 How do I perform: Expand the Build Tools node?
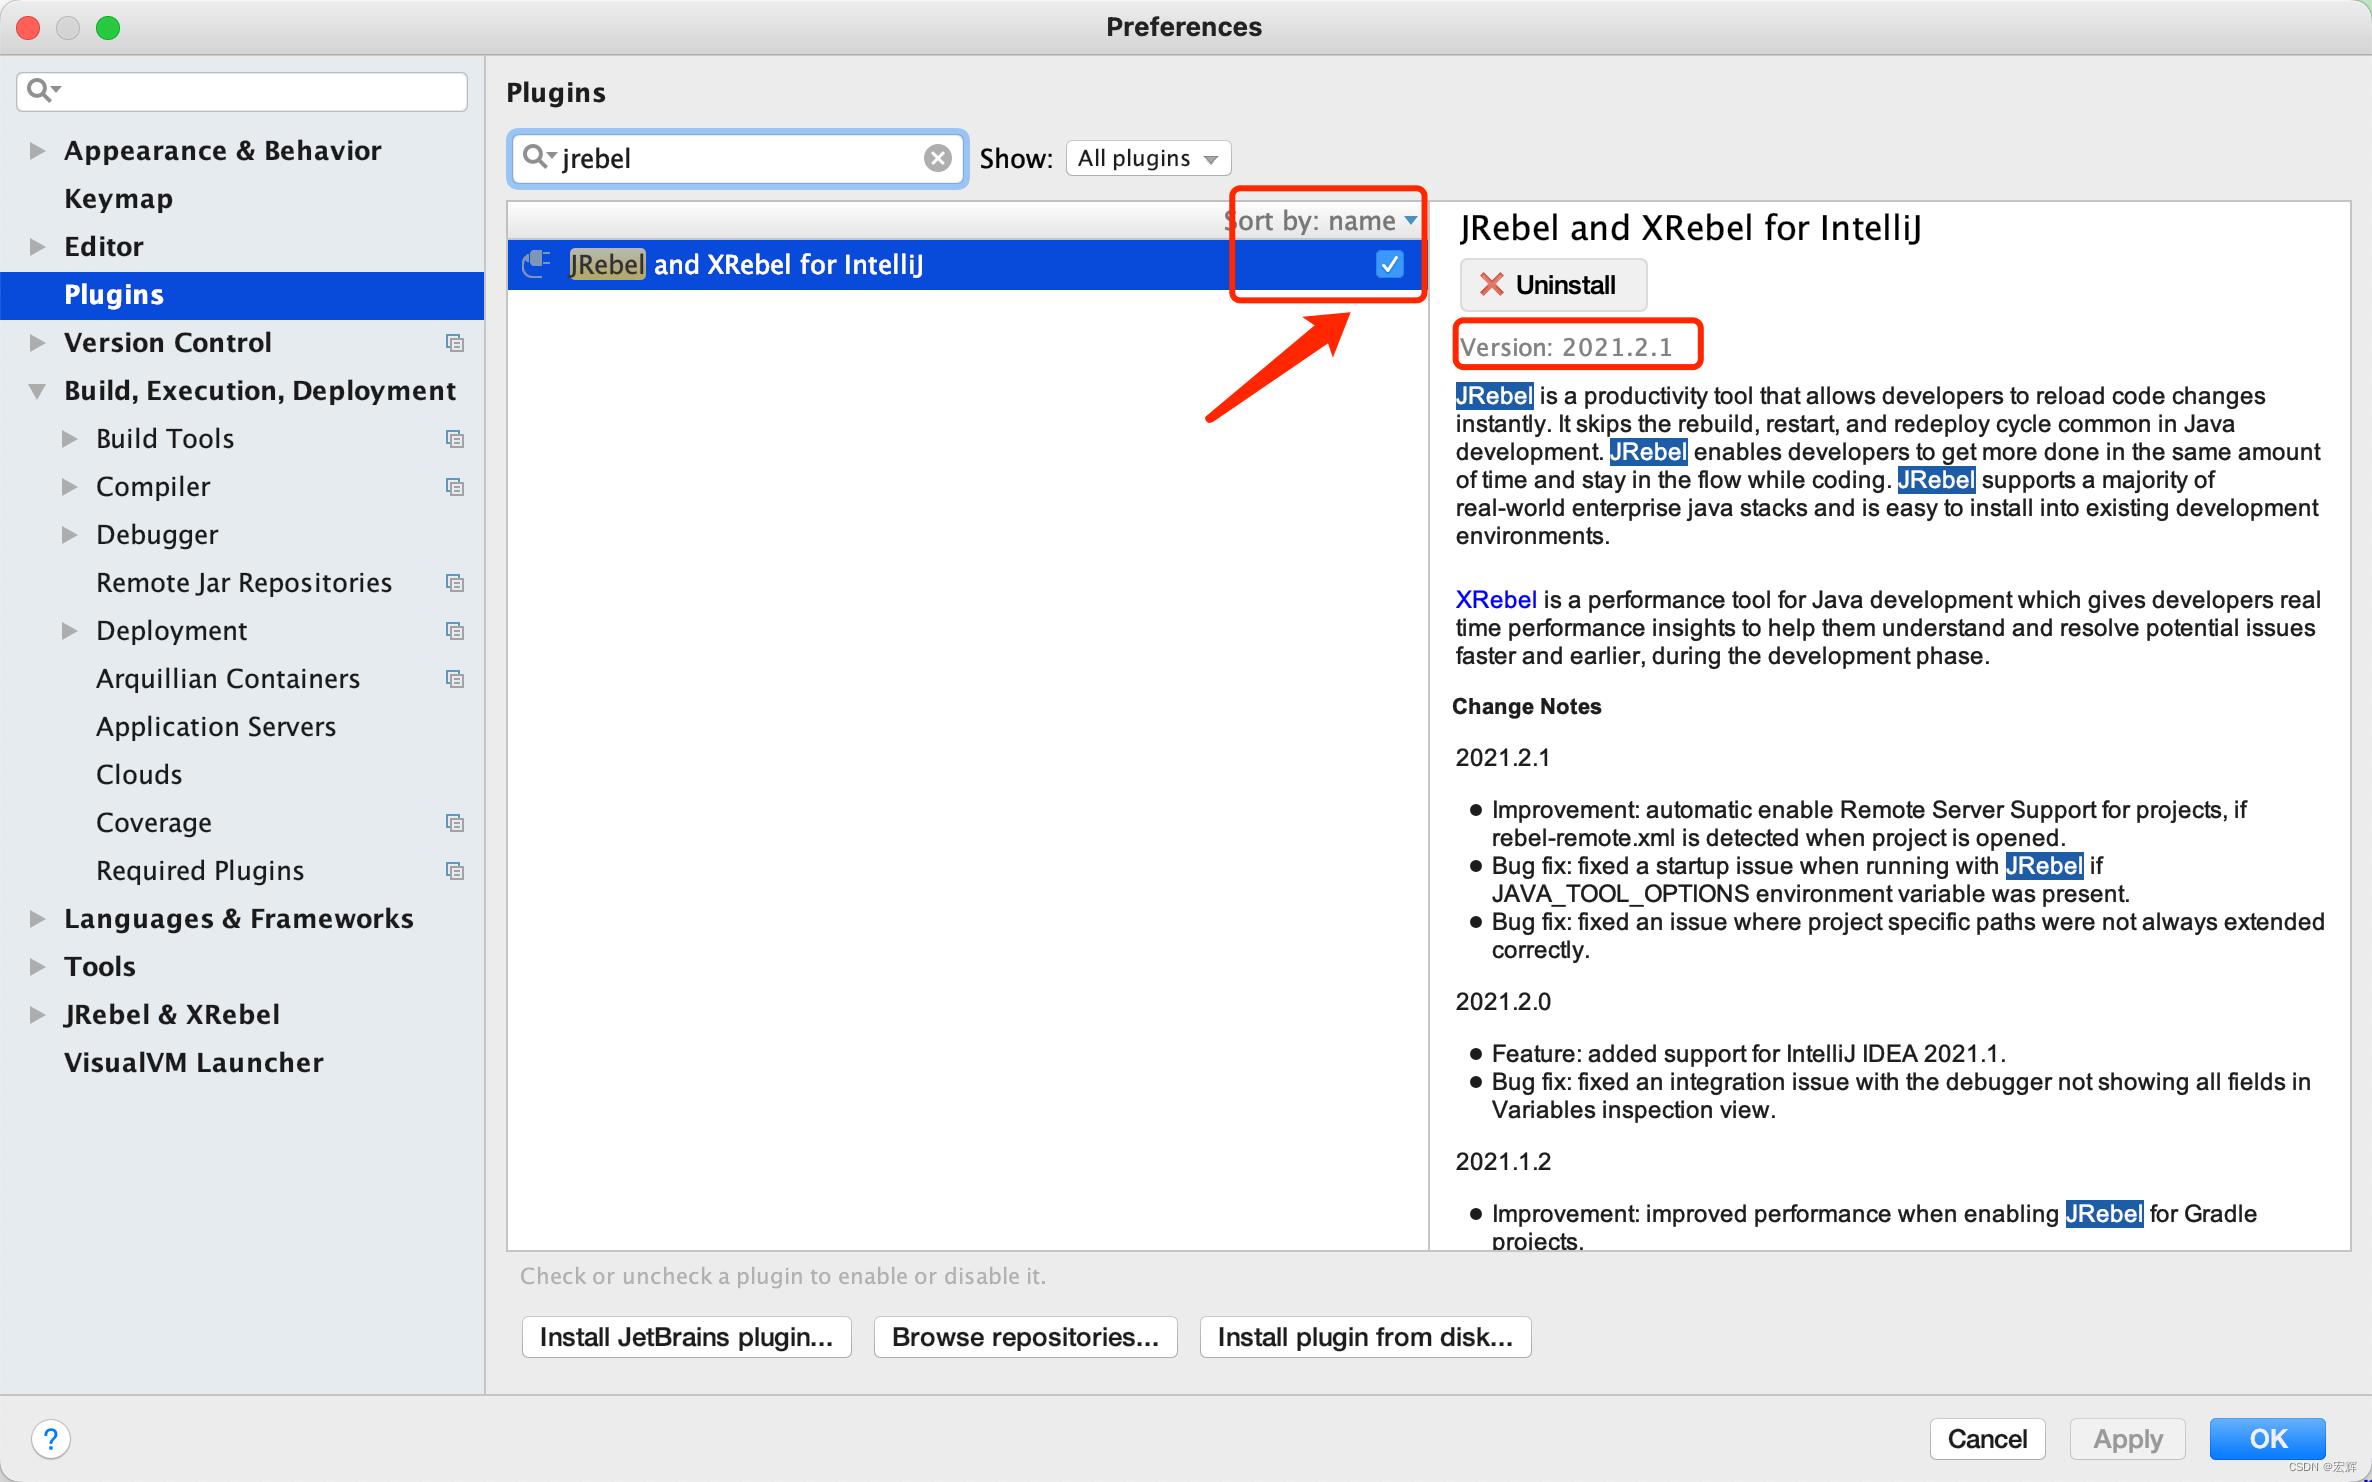pos(69,439)
